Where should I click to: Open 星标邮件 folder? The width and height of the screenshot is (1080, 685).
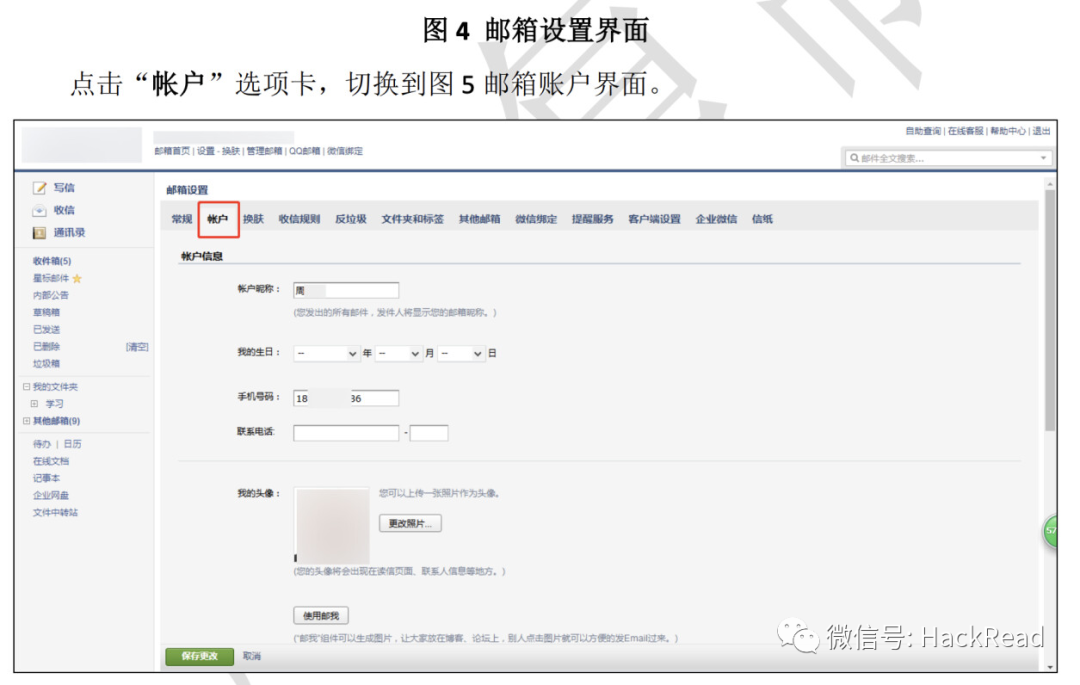click(51, 279)
